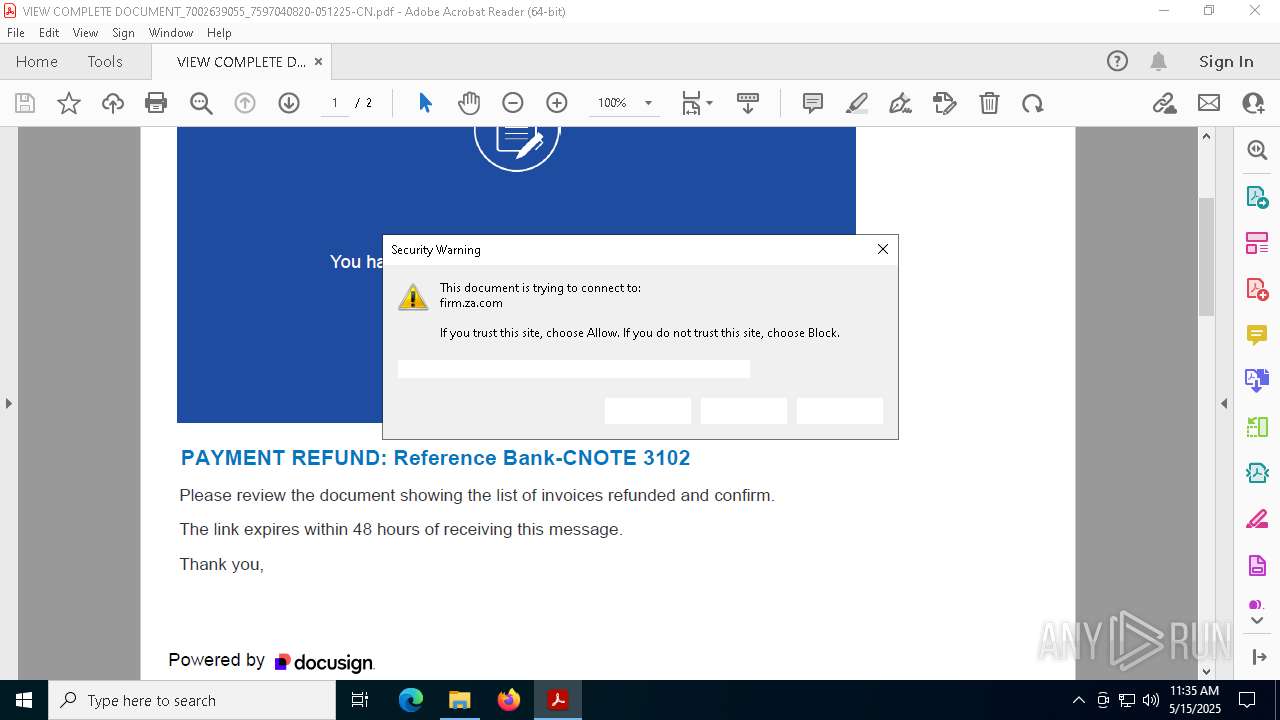1280x720 pixels.
Task: Zoom out with the minus icon
Action: click(x=513, y=103)
